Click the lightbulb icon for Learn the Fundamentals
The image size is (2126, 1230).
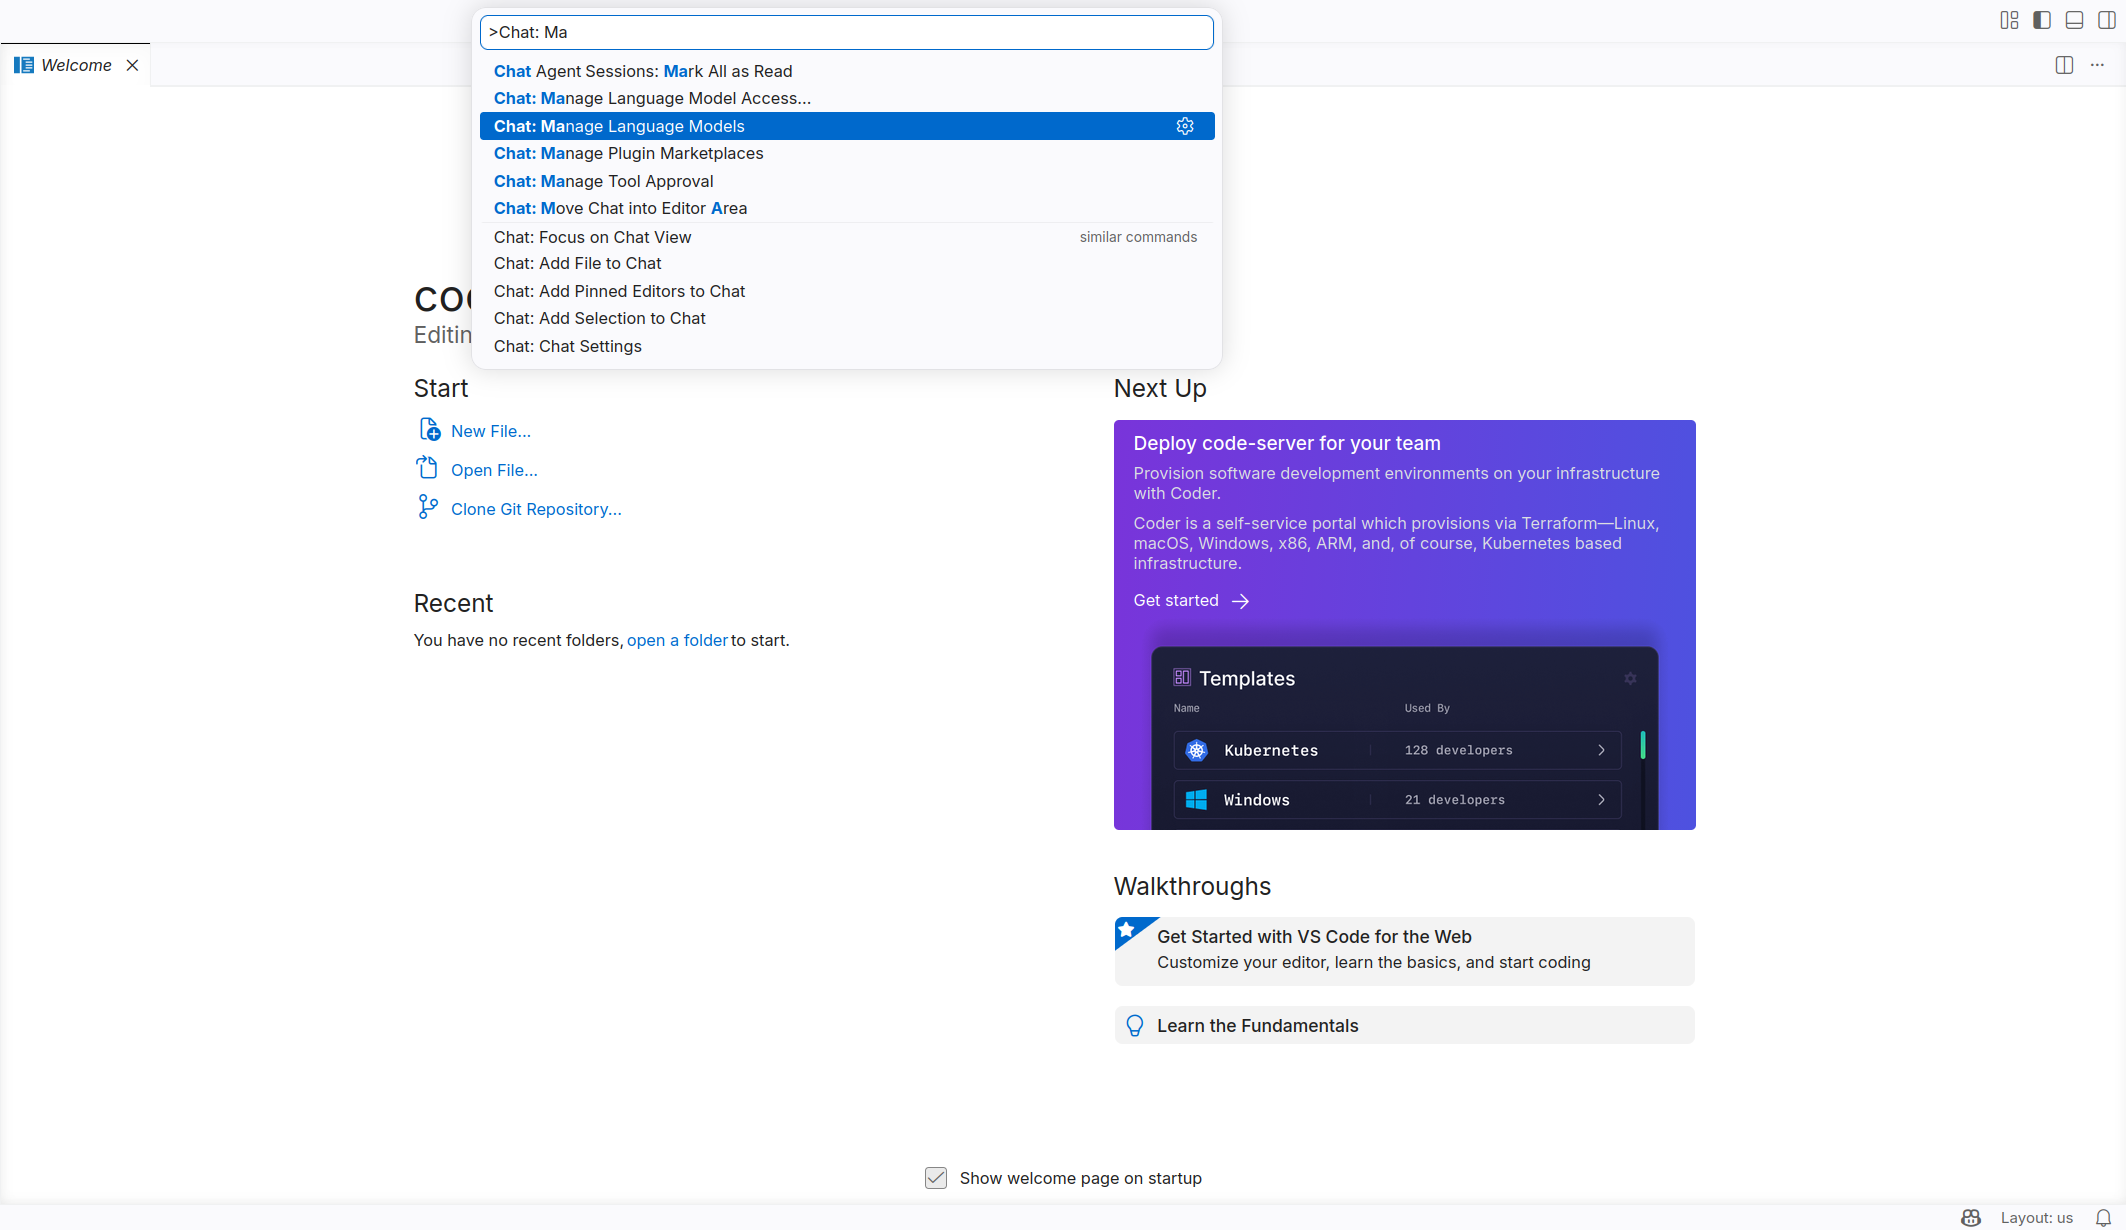coord(1134,1025)
